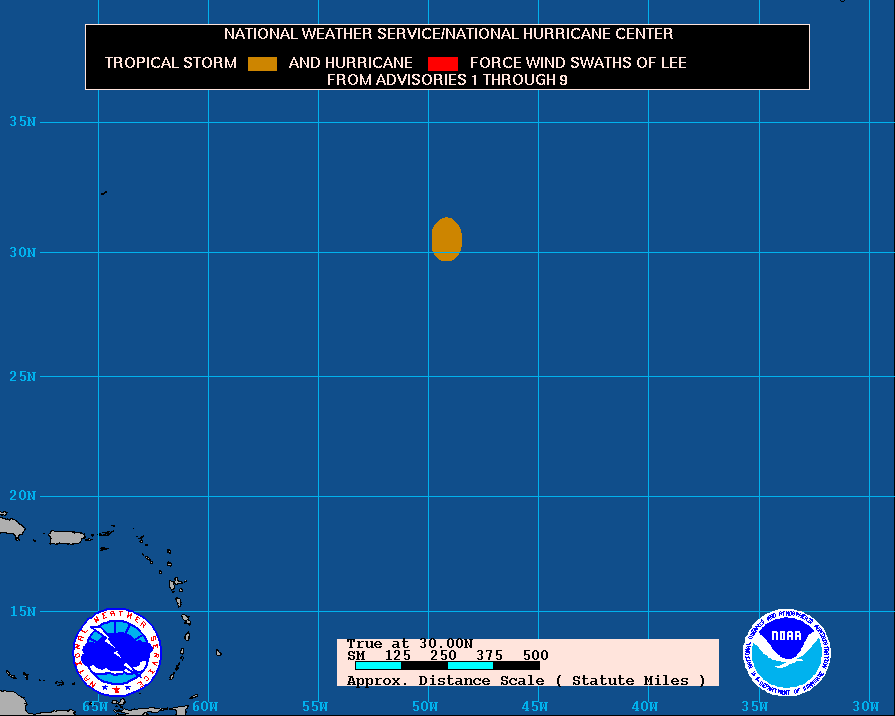The height and width of the screenshot is (716, 895).
Task: Click the orange tropical storm legend swatch
Action: [263, 64]
